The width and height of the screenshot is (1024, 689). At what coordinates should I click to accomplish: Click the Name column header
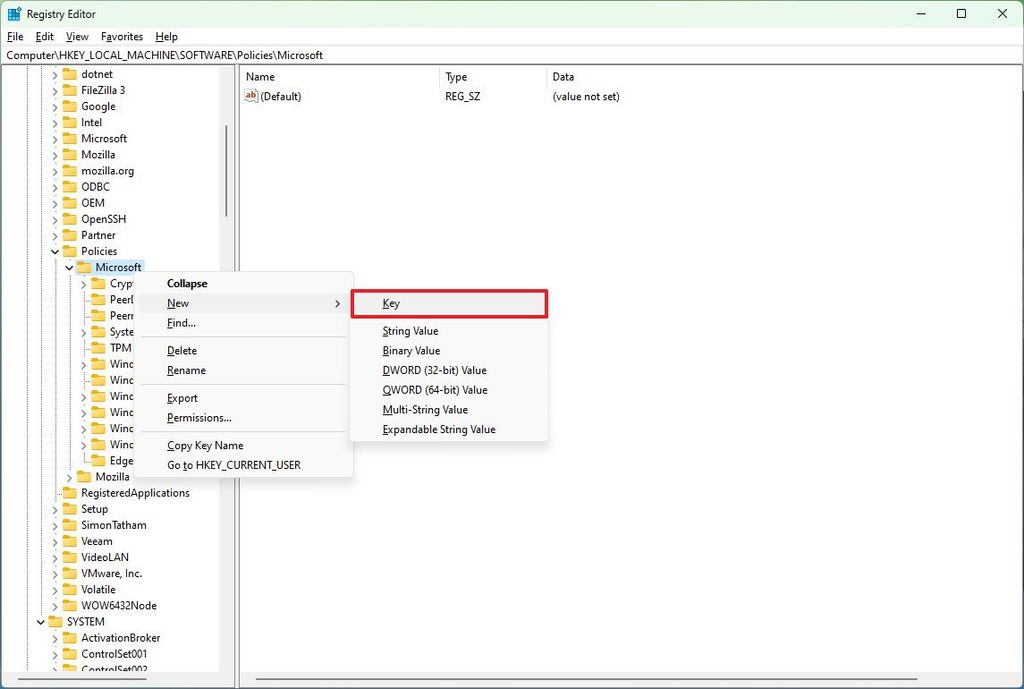(342, 76)
